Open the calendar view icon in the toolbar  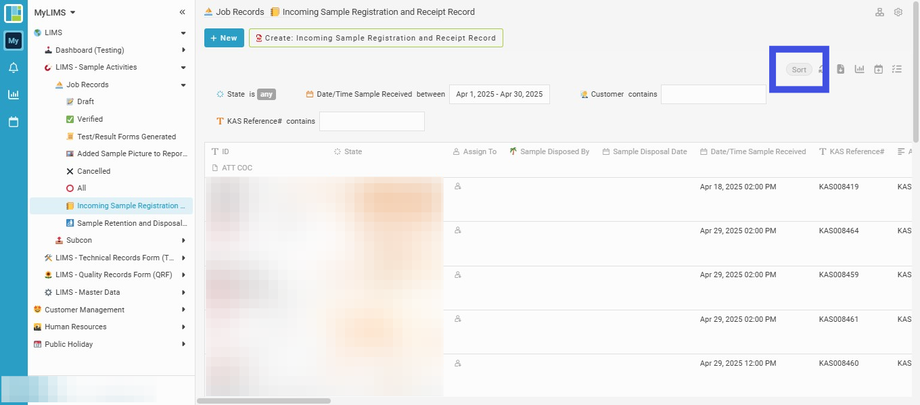tap(878, 69)
